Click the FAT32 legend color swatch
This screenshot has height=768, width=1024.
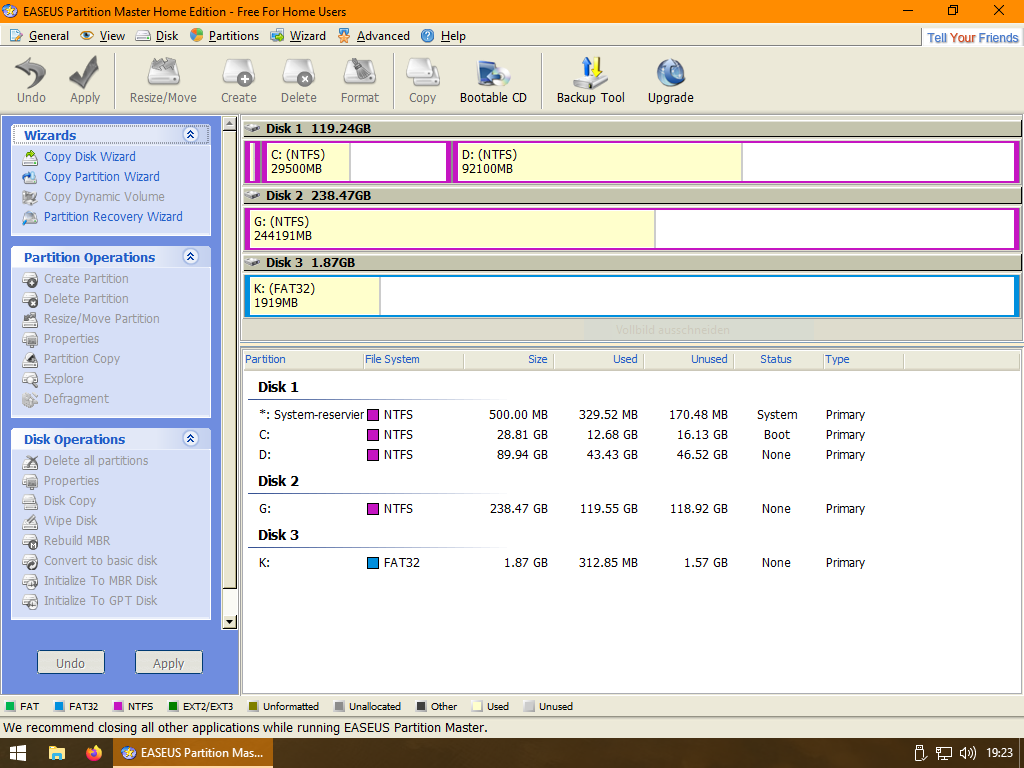pos(59,707)
